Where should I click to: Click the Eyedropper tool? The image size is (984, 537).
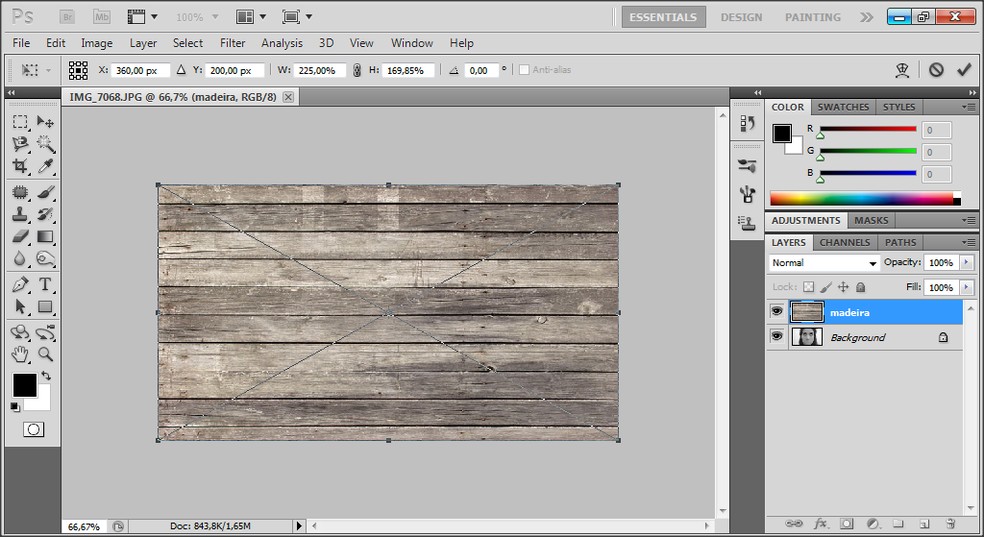pyautogui.click(x=45, y=167)
